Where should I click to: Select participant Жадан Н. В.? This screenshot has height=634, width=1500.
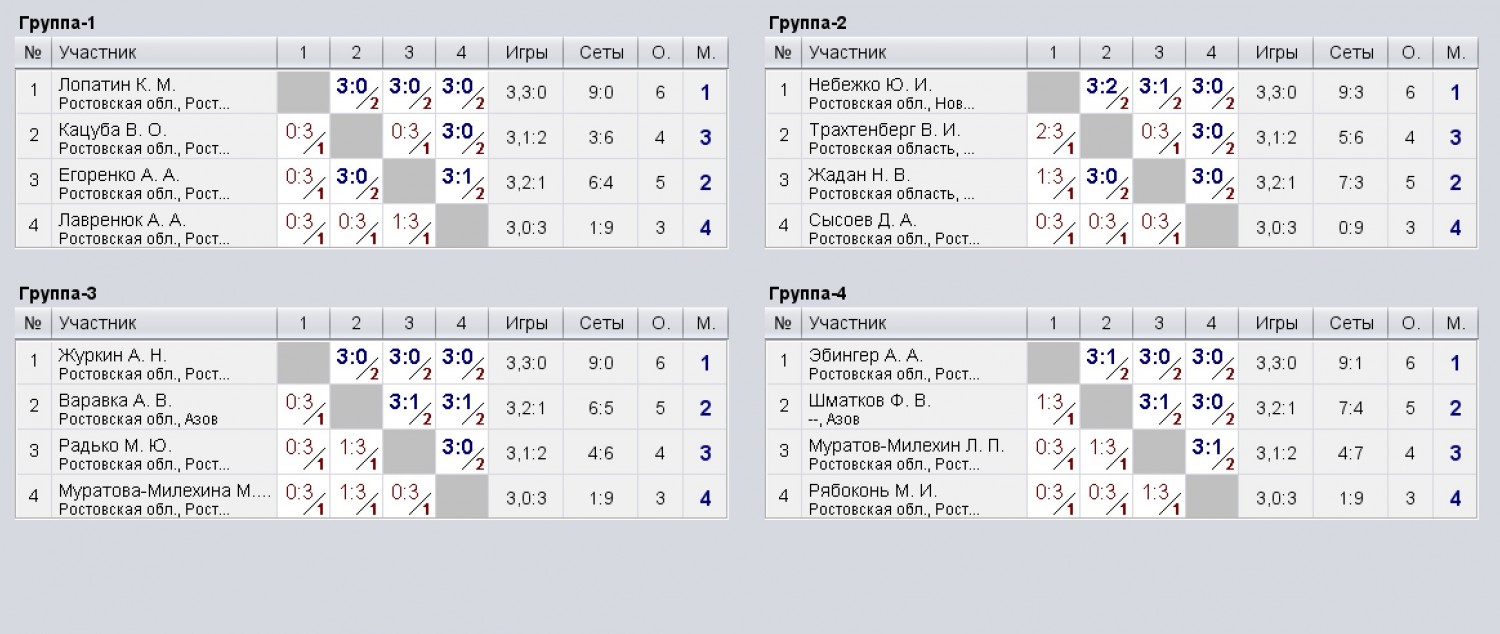[x=859, y=175]
